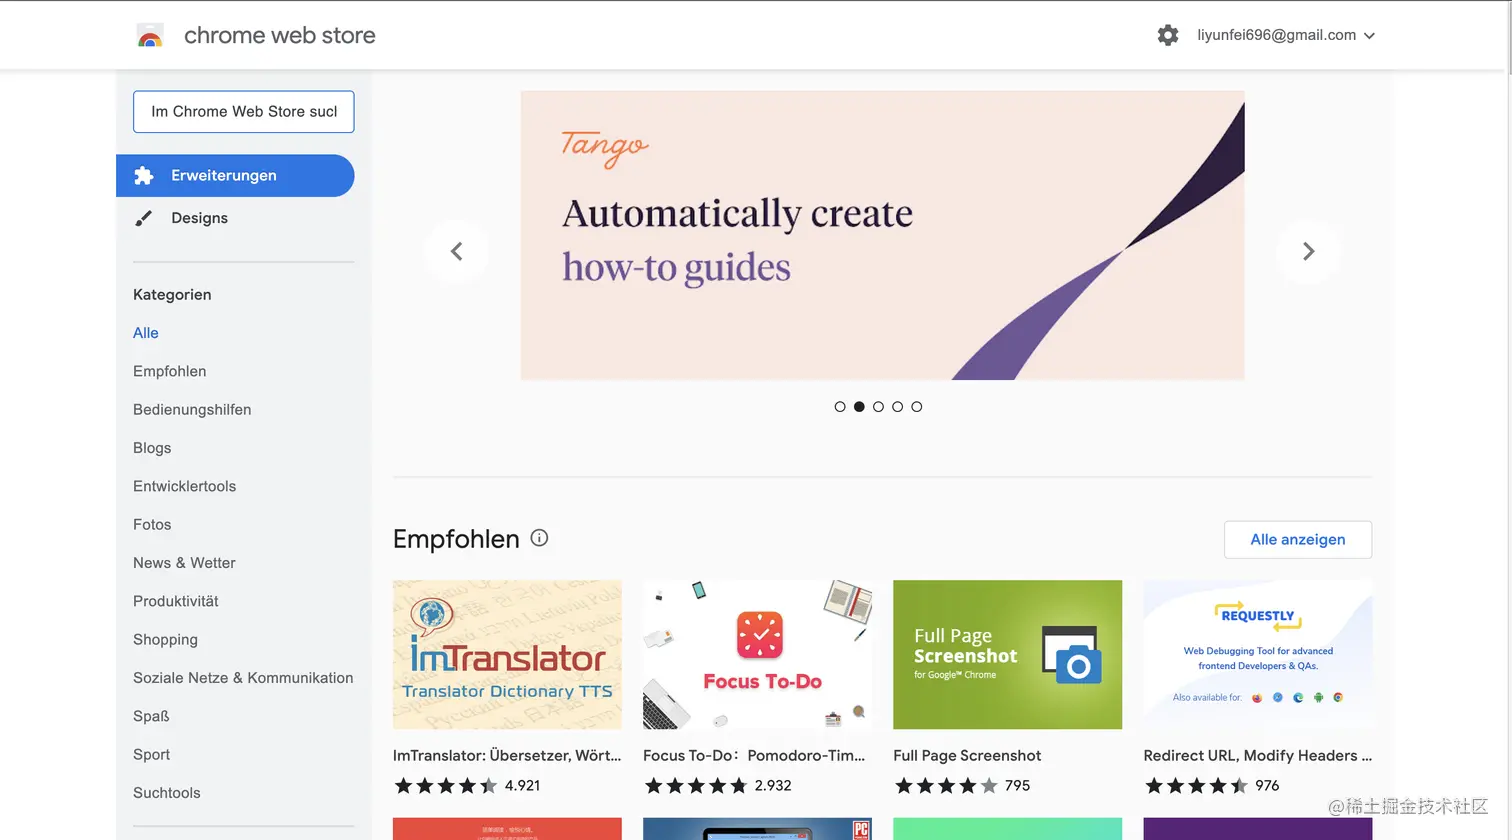Open the Requestly extension thumbnail
This screenshot has width=1512, height=840.
coord(1258,655)
